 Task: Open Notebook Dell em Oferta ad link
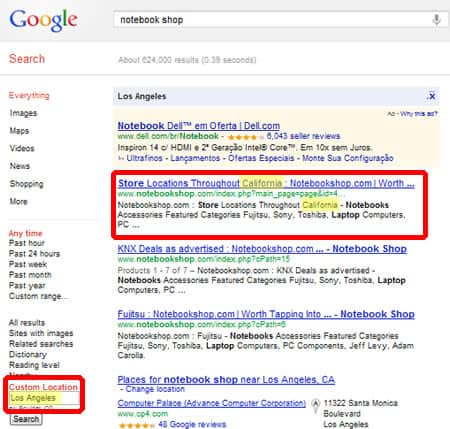[x=199, y=126]
